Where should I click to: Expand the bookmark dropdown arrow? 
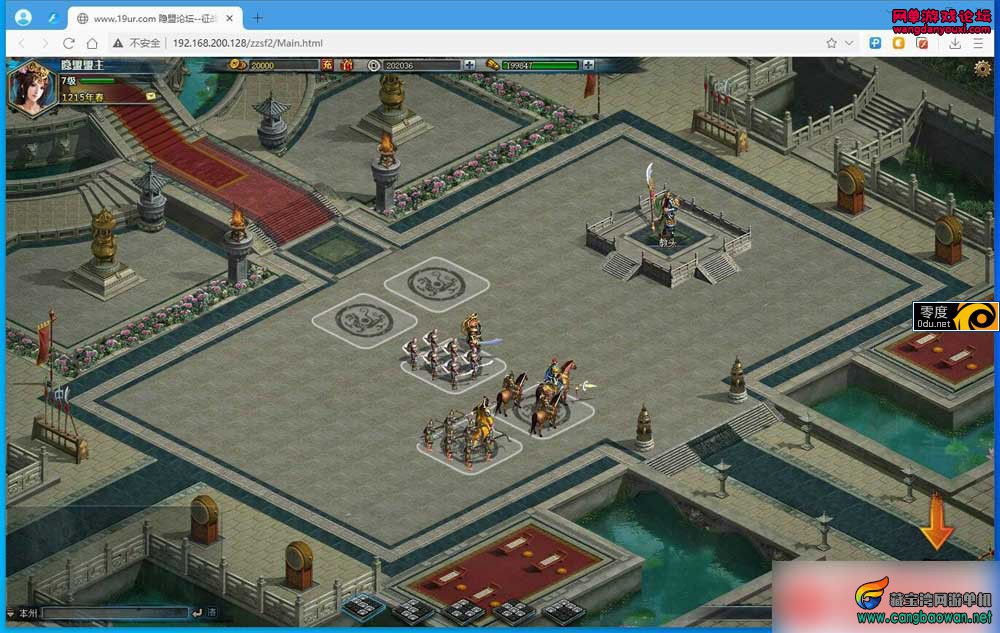coord(849,43)
